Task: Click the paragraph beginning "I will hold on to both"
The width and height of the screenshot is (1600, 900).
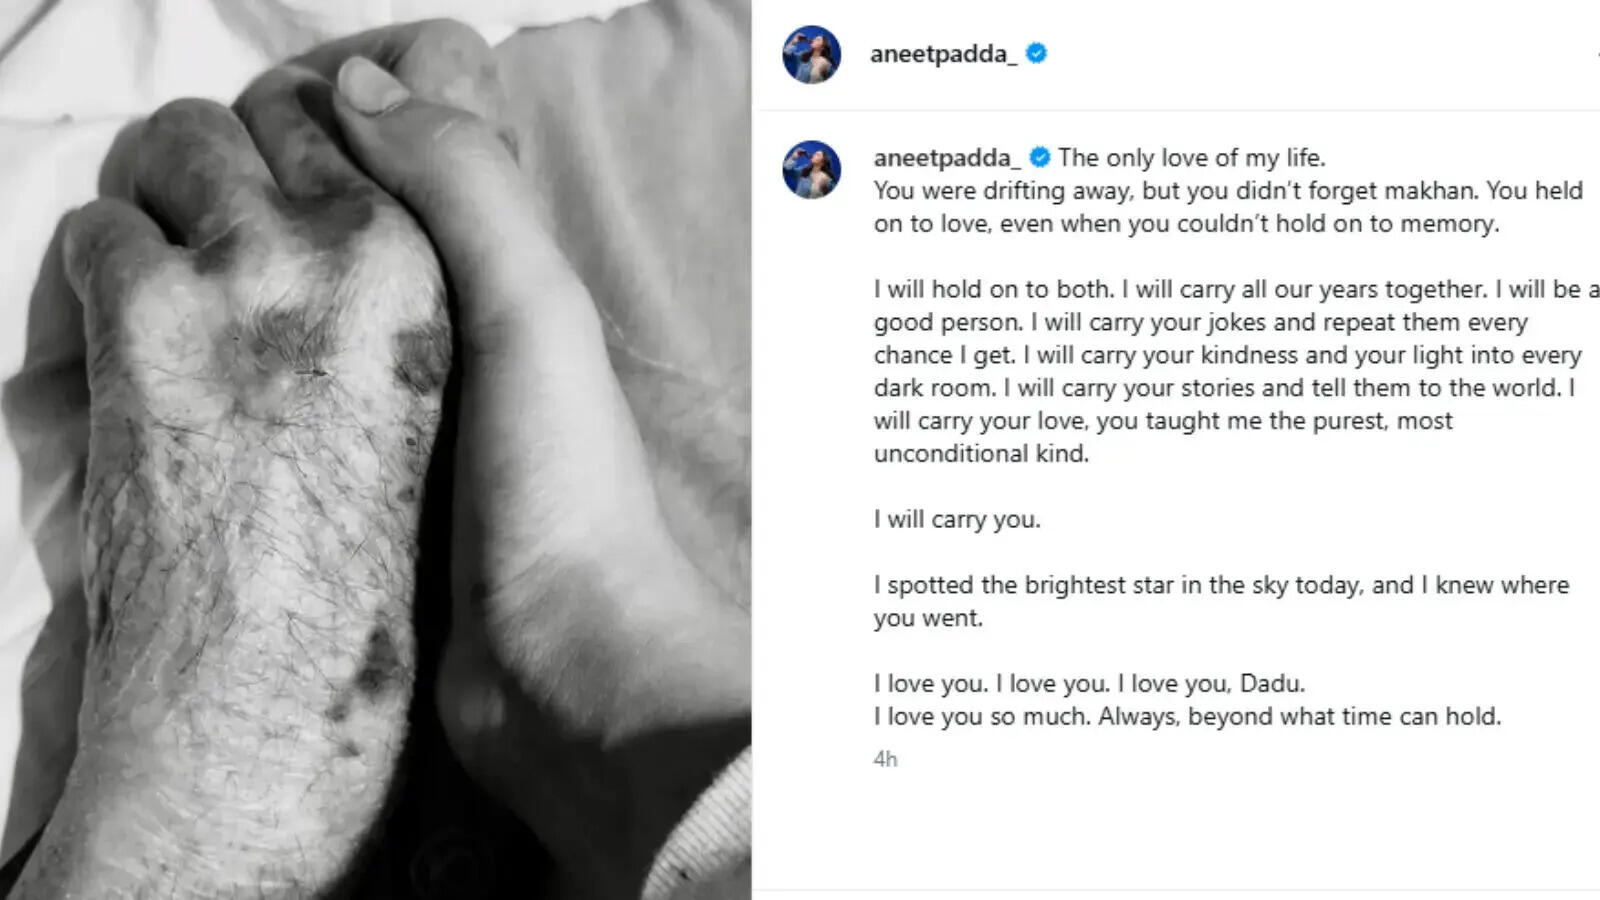Action: click(x=1236, y=371)
